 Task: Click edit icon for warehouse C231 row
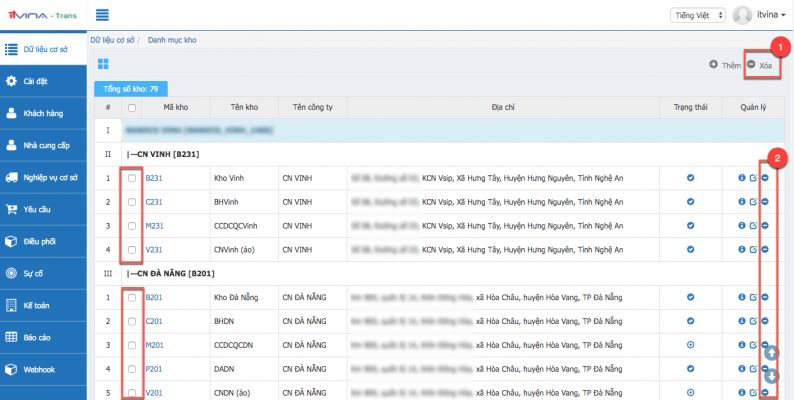[x=753, y=202]
